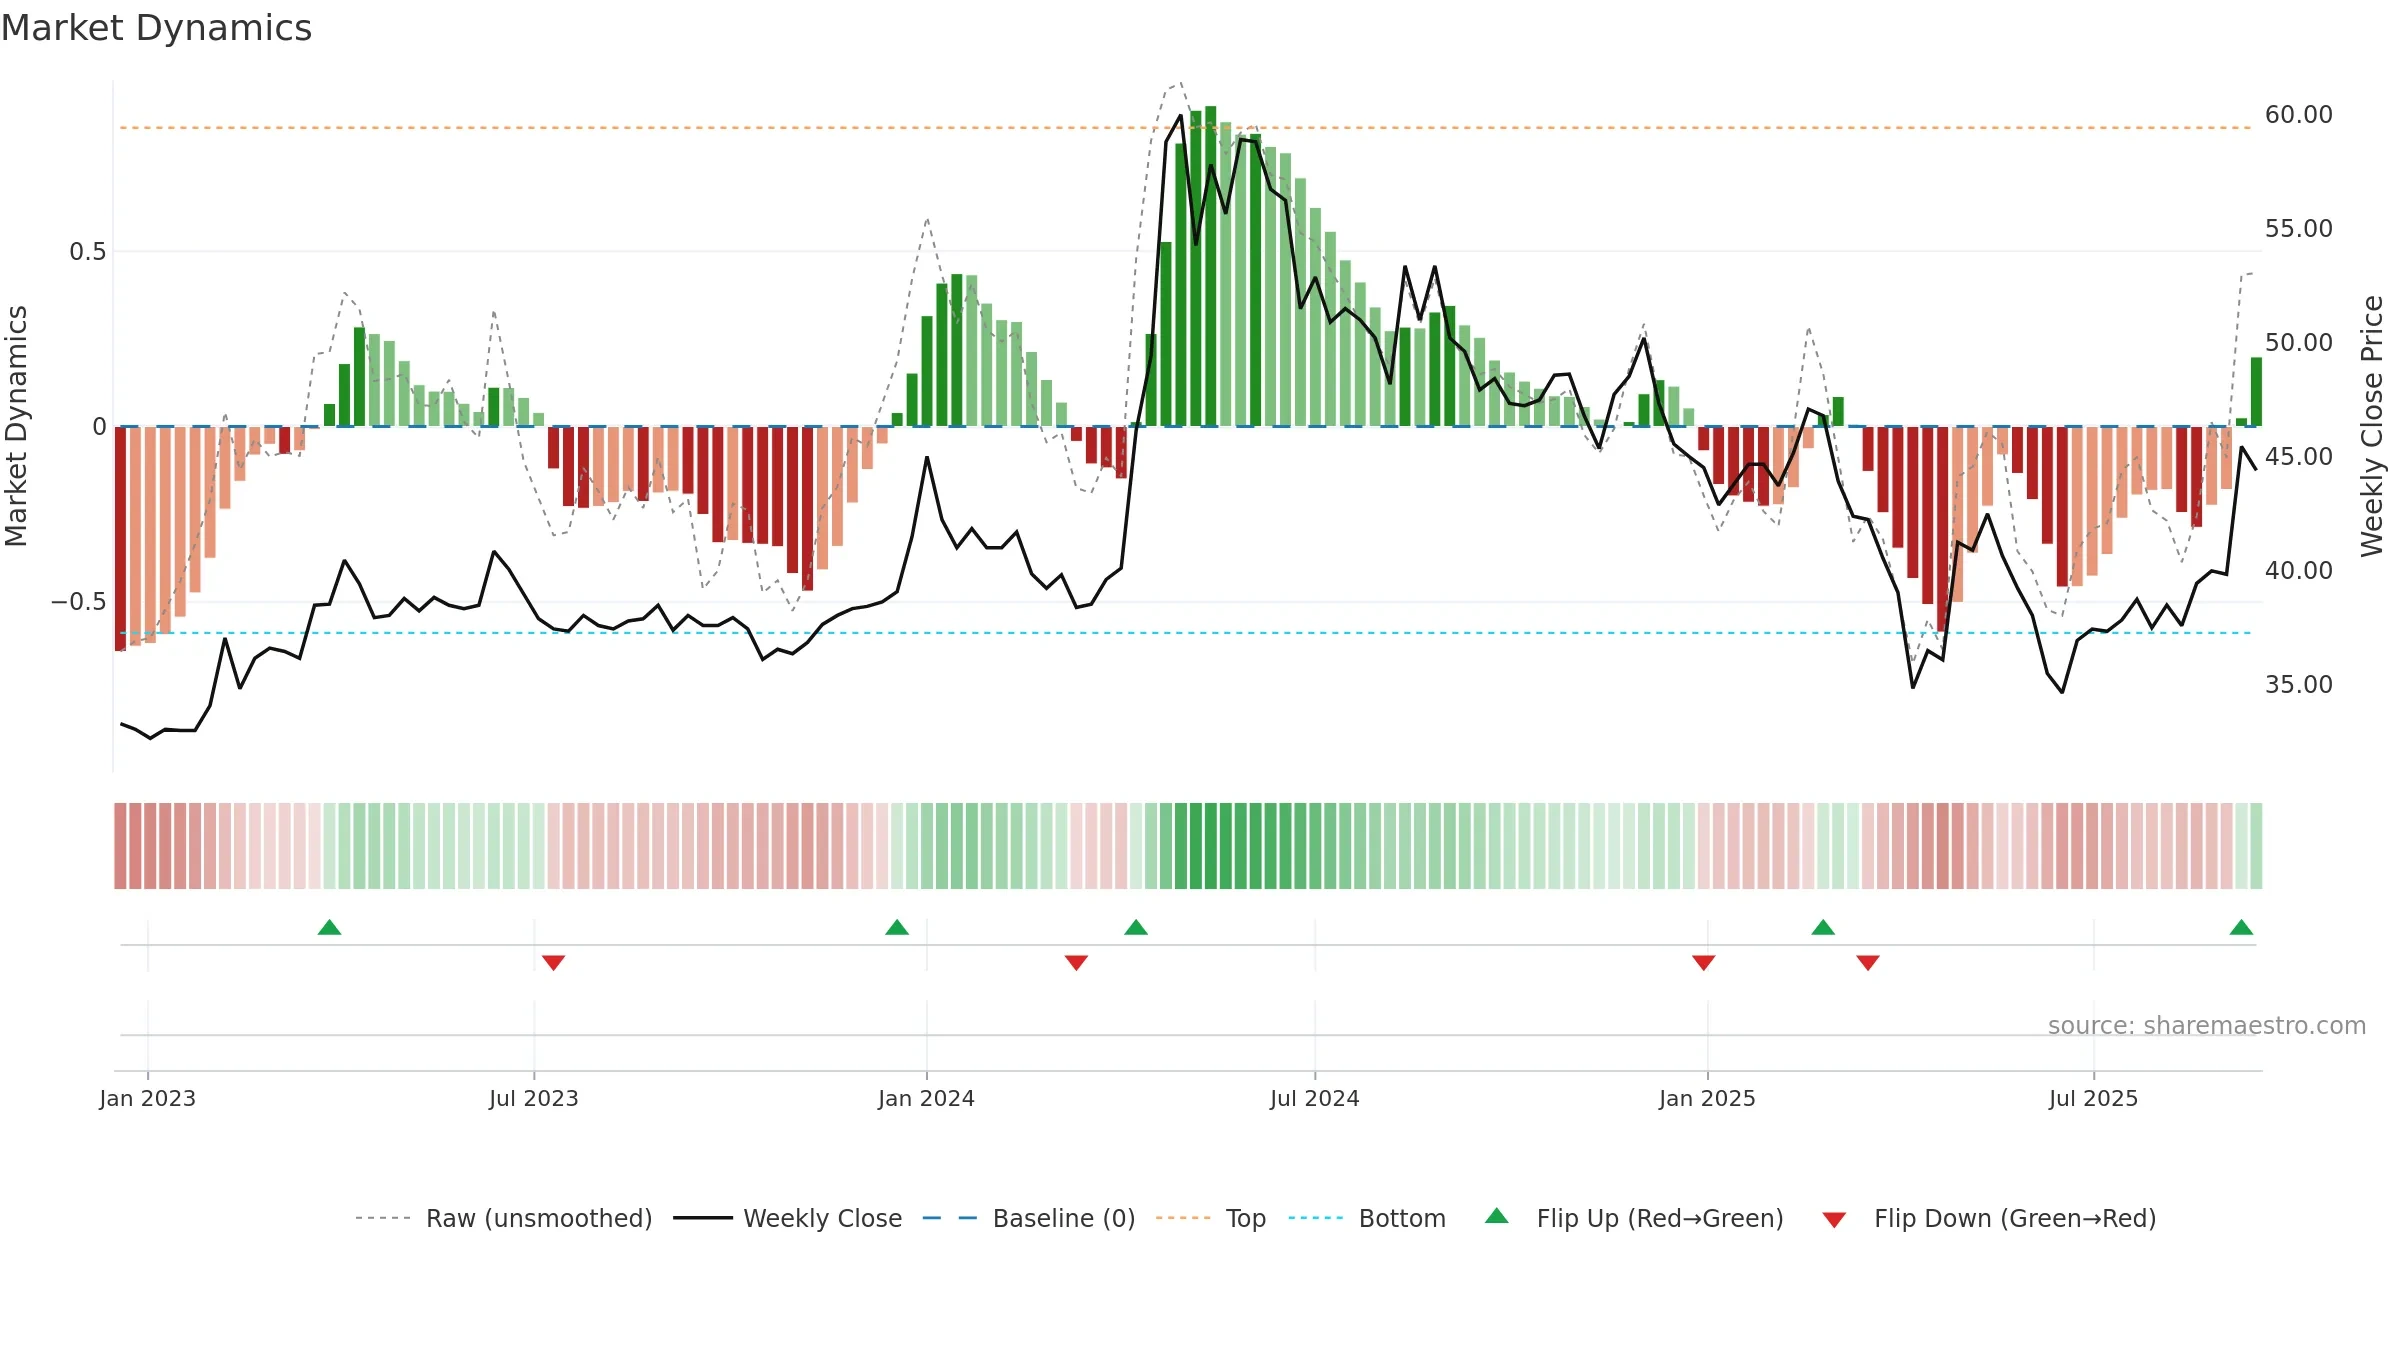Click the first dark red bar at chart start

[x=120, y=539]
